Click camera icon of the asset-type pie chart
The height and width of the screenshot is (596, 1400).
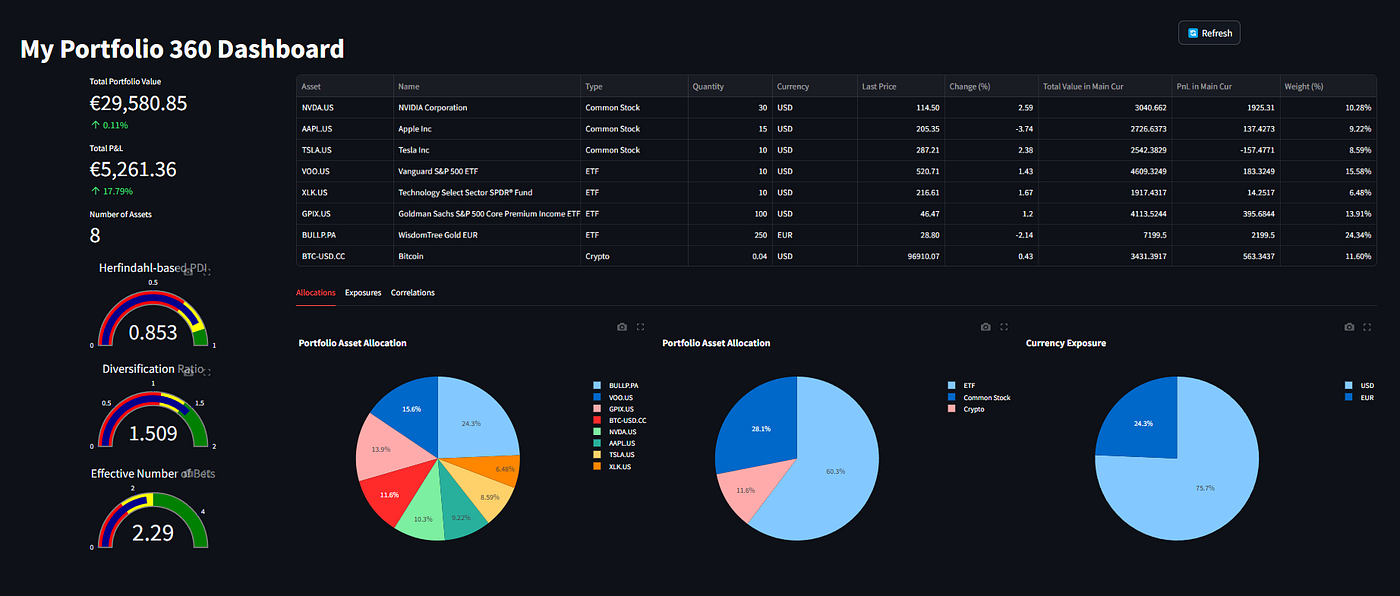[986, 327]
